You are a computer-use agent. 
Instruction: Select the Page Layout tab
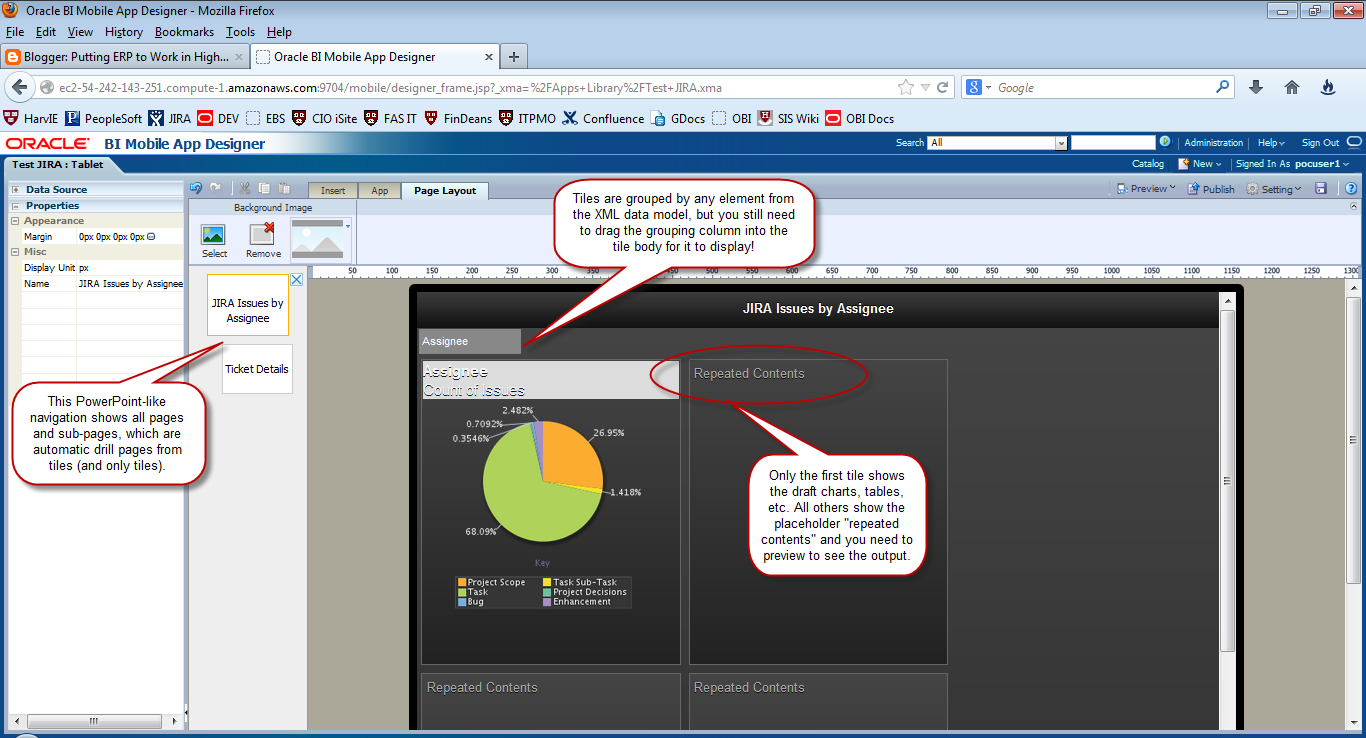pyautogui.click(x=445, y=190)
